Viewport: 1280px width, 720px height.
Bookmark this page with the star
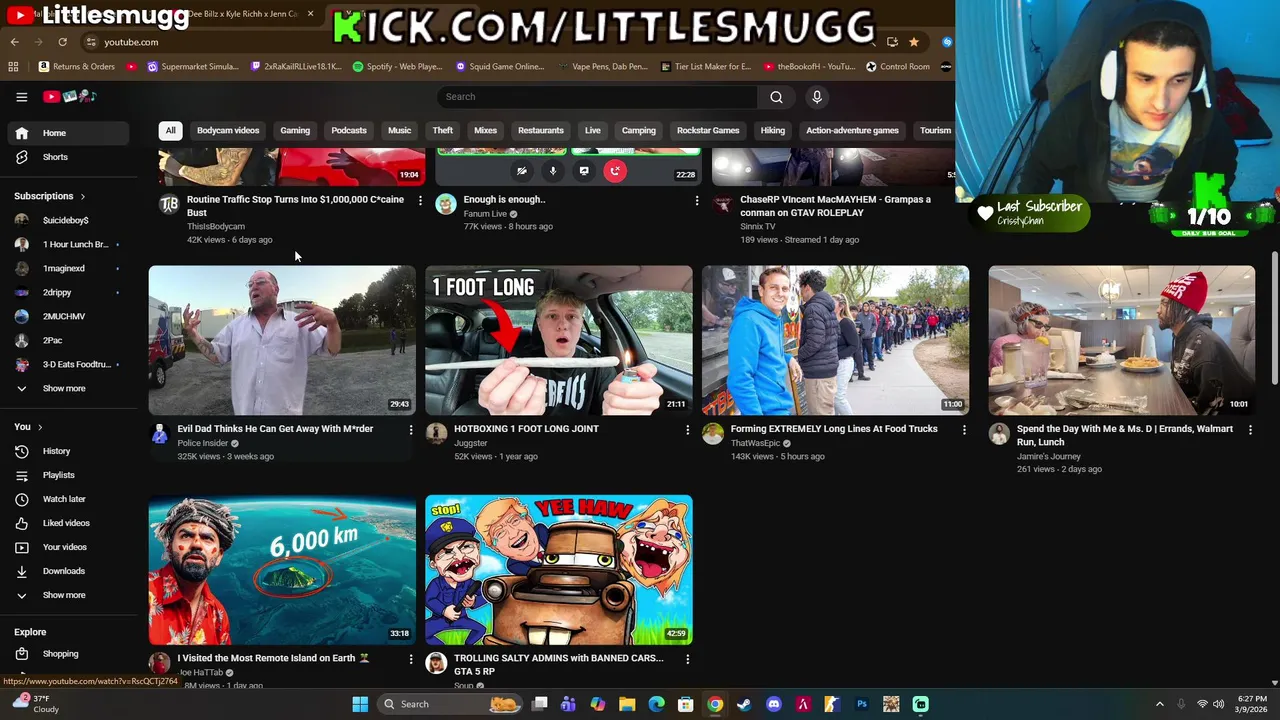click(x=914, y=42)
